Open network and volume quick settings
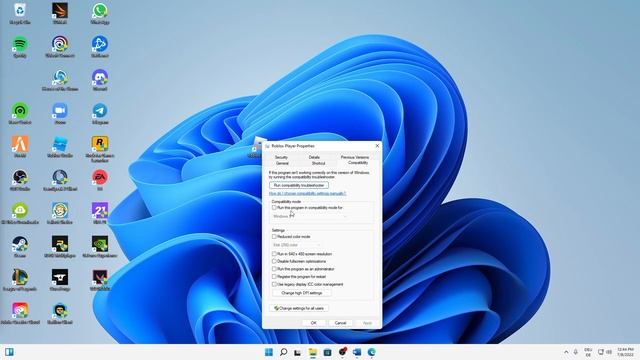The width and height of the screenshot is (640, 360). [x=604, y=352]
